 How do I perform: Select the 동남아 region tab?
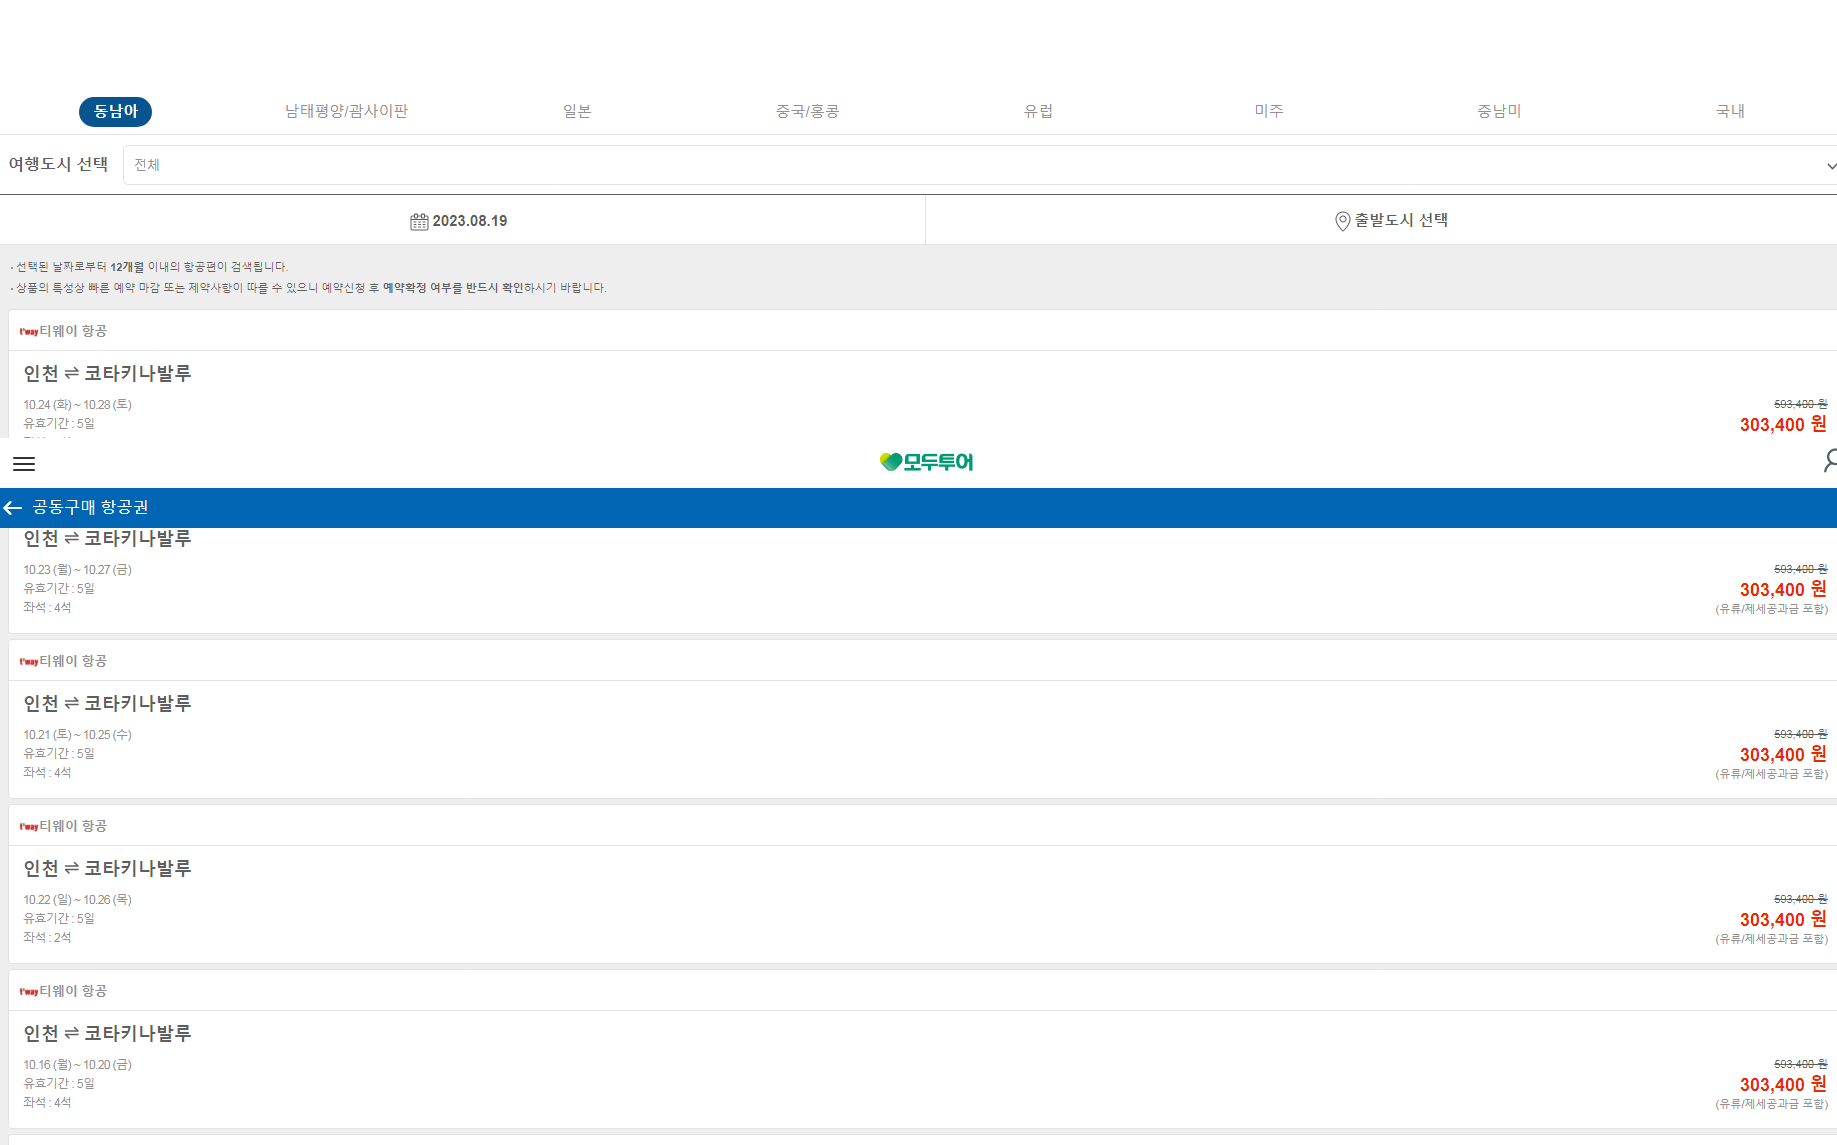click(x=115, y=111)
